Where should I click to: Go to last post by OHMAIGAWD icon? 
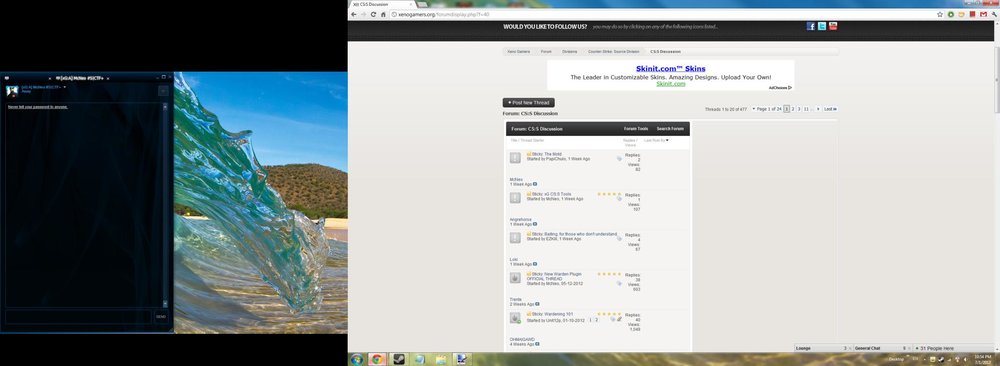(x=537, y=344)
